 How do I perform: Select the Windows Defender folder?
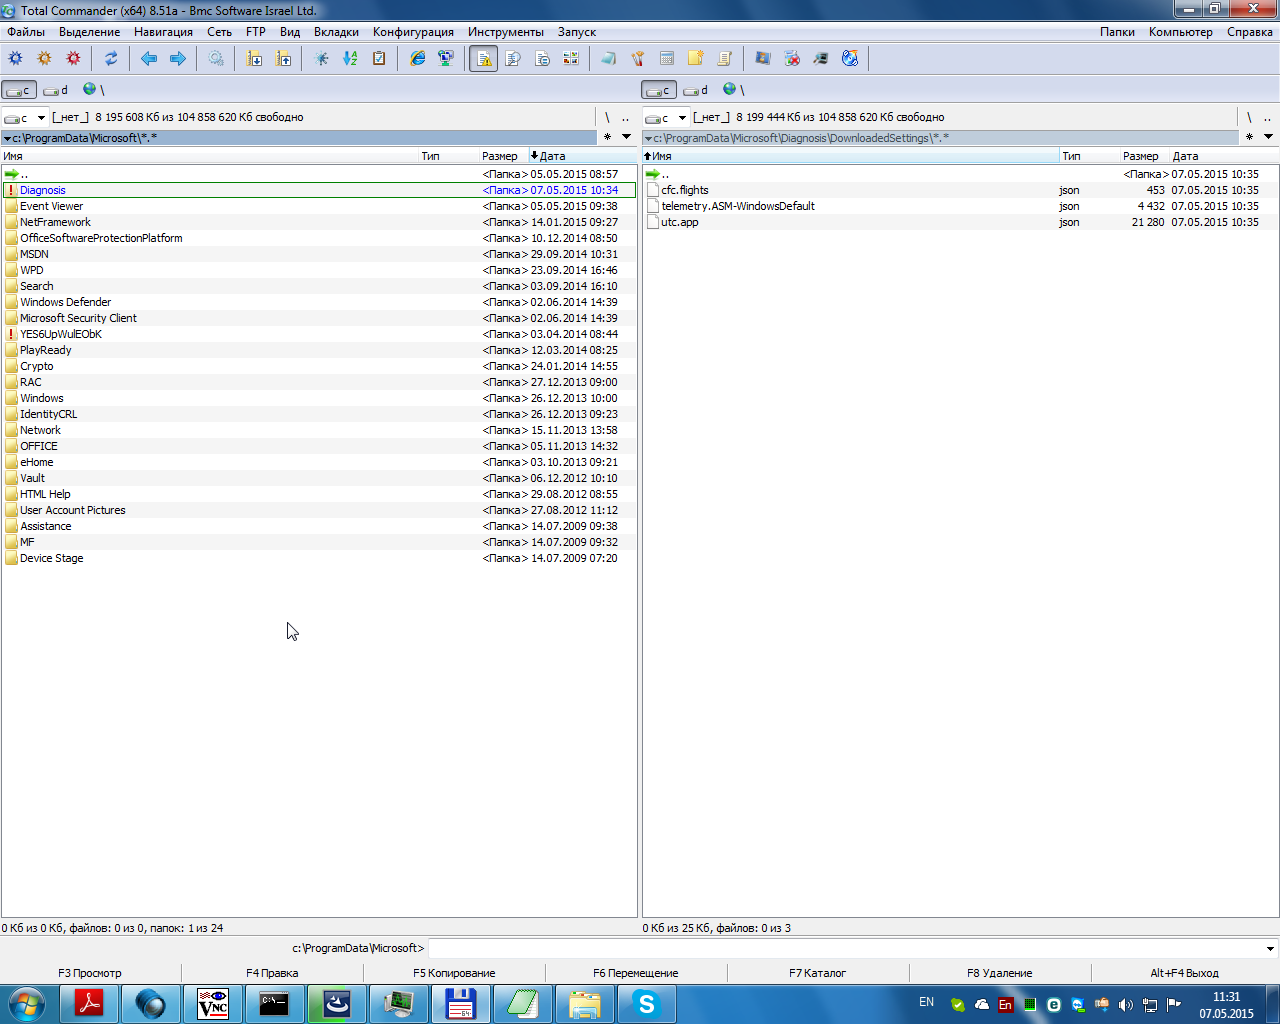(319, 302)
